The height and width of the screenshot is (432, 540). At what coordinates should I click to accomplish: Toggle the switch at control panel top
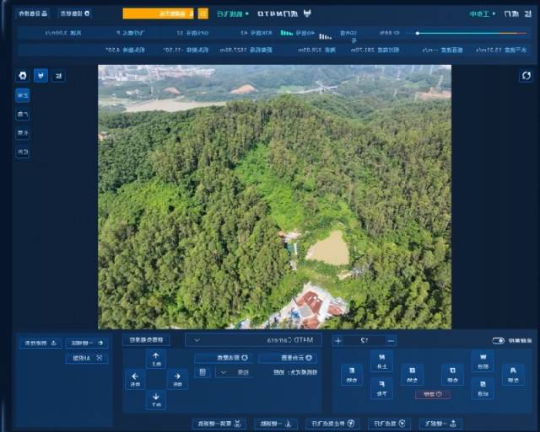498,341
